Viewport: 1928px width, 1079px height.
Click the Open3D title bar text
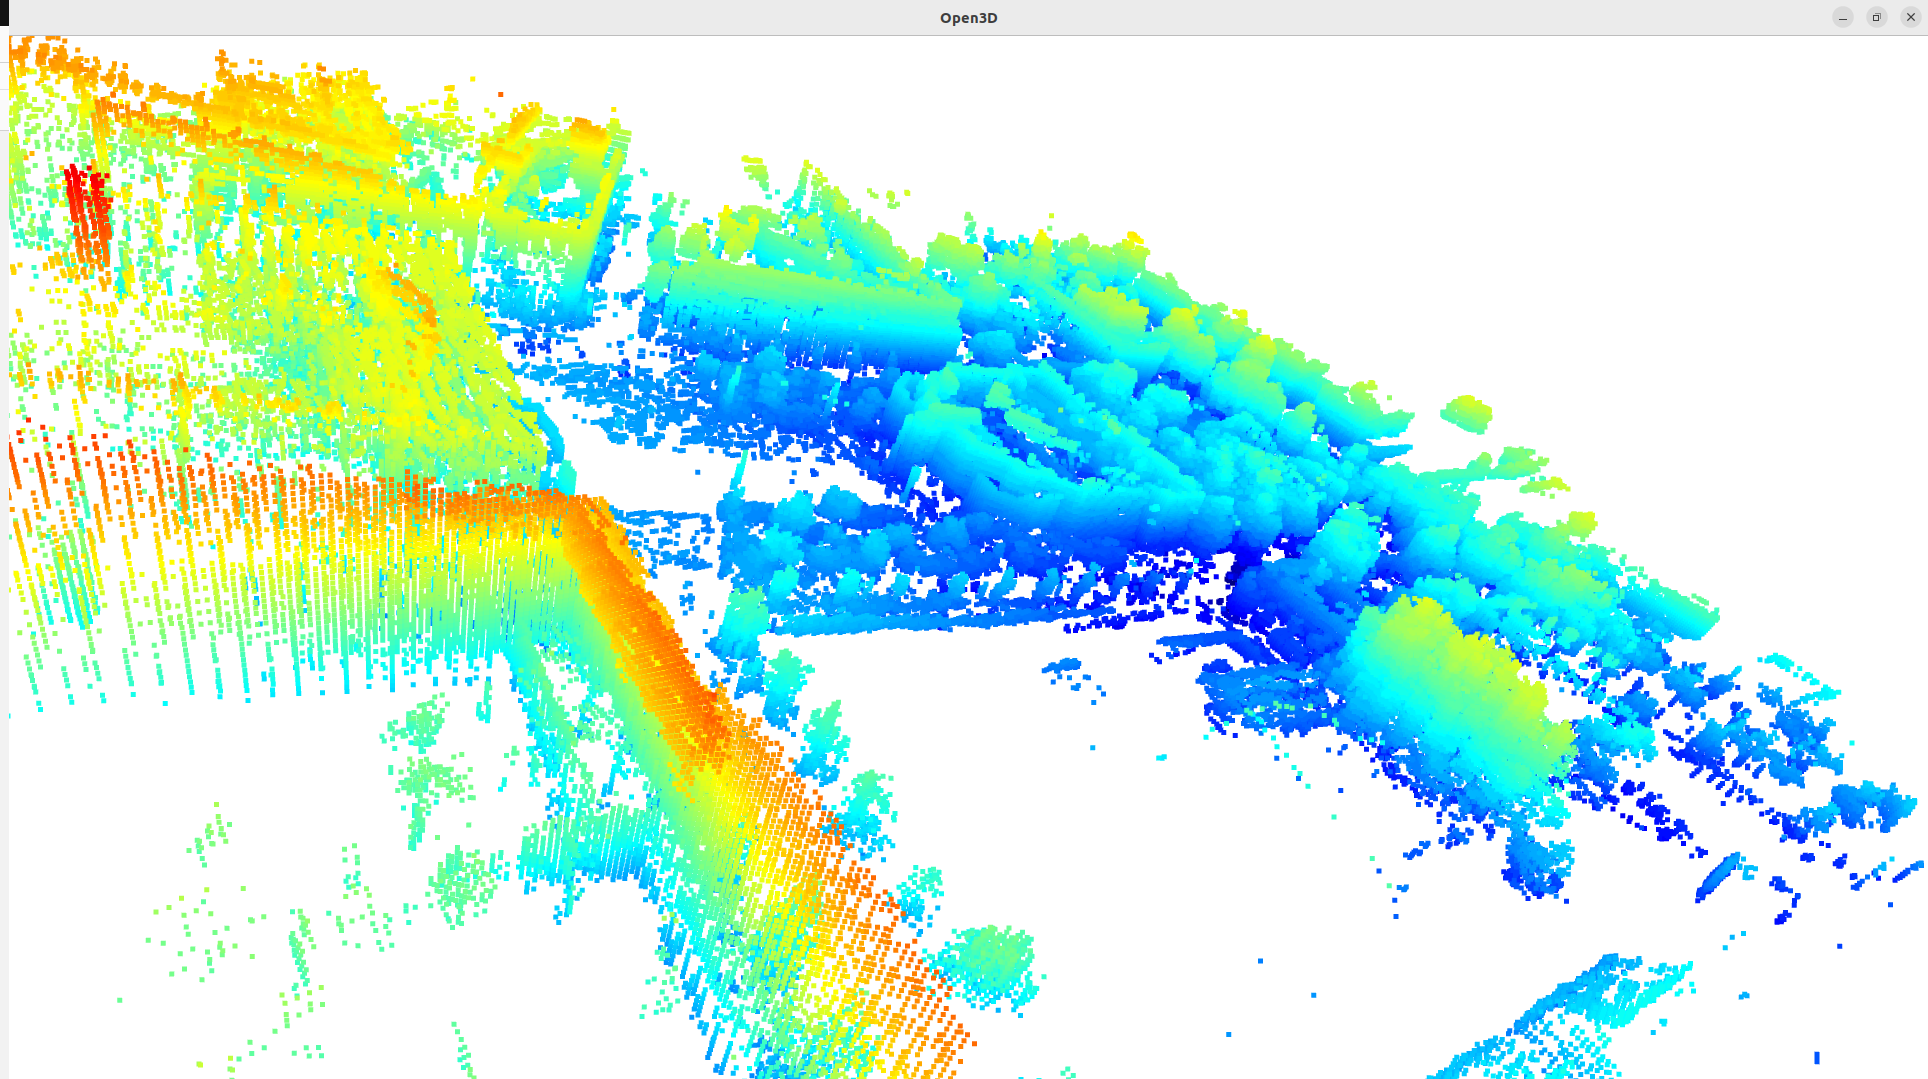tap(967, 18)
